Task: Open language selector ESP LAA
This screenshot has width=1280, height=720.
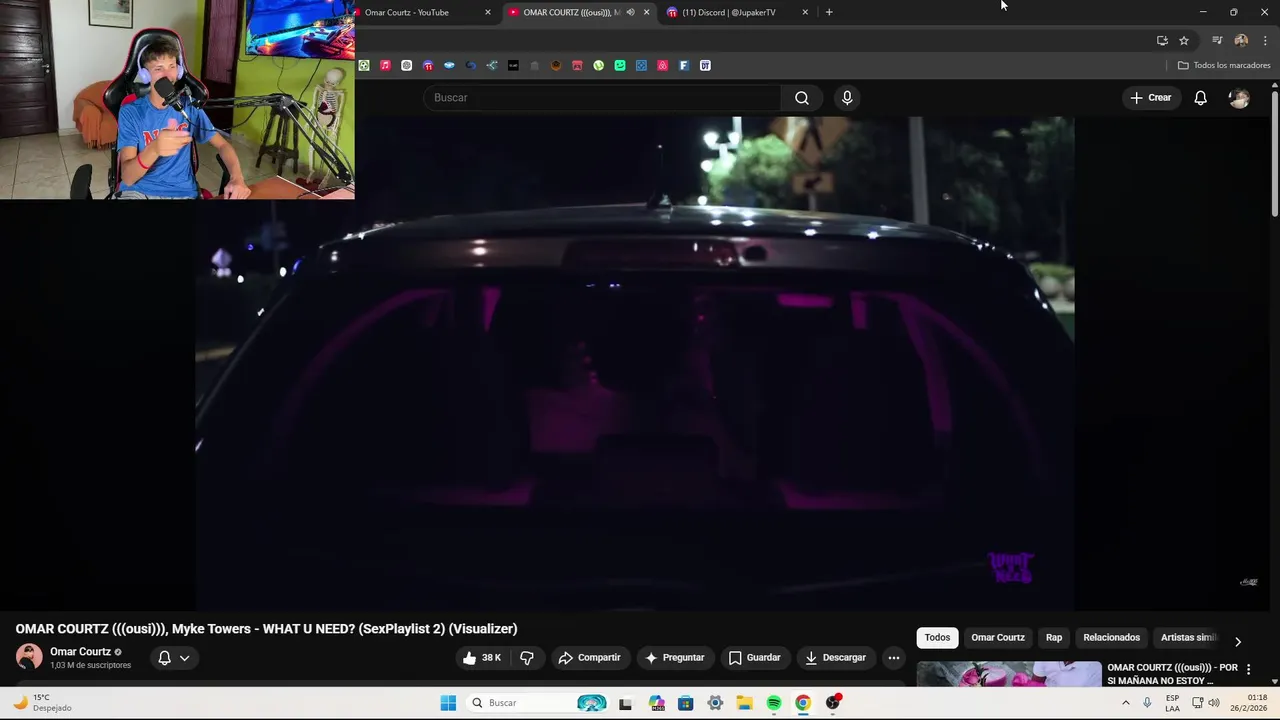Action: (1172, 703)
